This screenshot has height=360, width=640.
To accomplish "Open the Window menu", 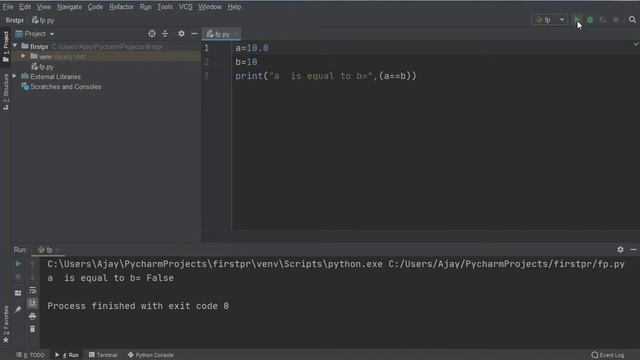I will [209, 7].
